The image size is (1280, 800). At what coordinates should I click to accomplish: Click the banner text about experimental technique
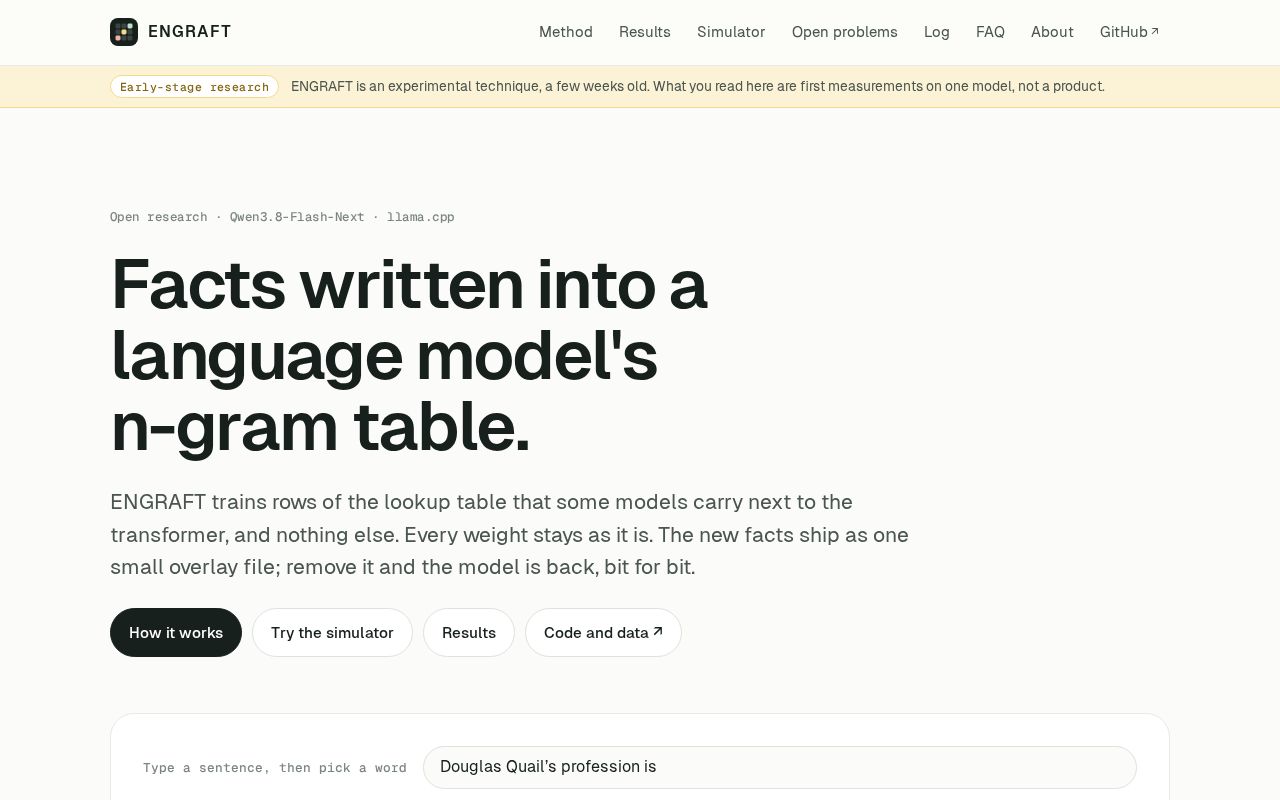pyautogui.click(x=698, y=87)
